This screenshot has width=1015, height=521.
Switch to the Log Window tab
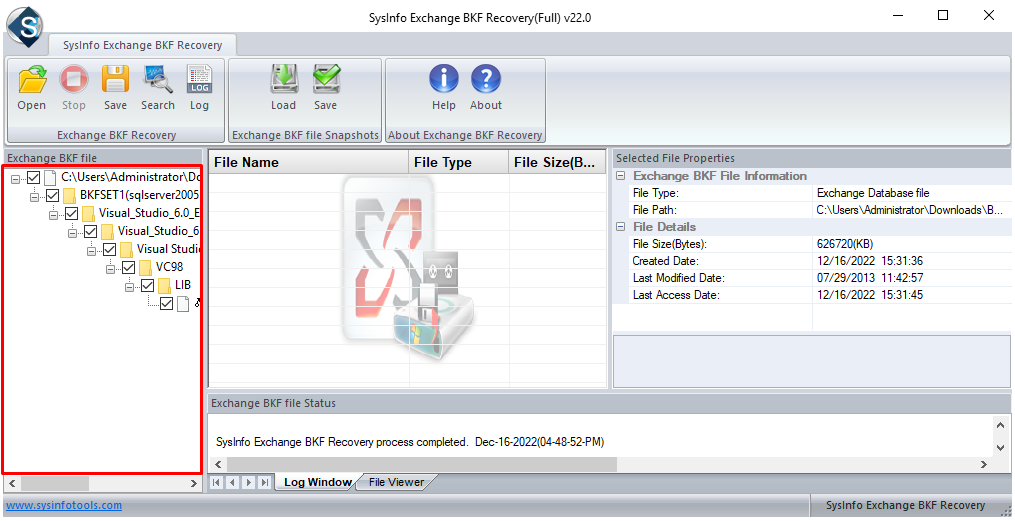pyautogui.click(x=318, y=482)
